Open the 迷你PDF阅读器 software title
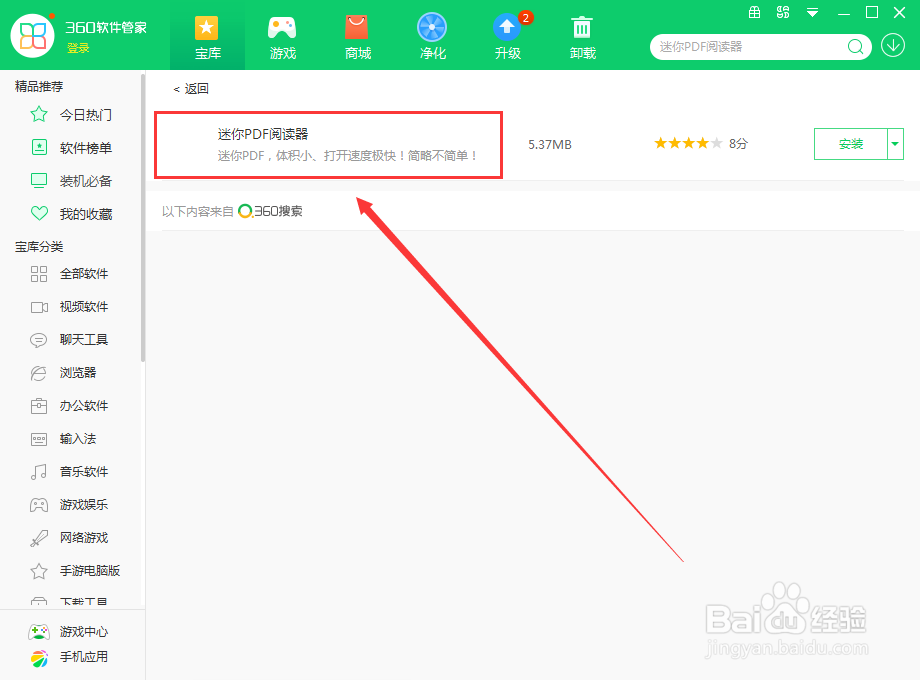This screenshot has height=680, width=920. pyautogui.click(x=263, y=134)
